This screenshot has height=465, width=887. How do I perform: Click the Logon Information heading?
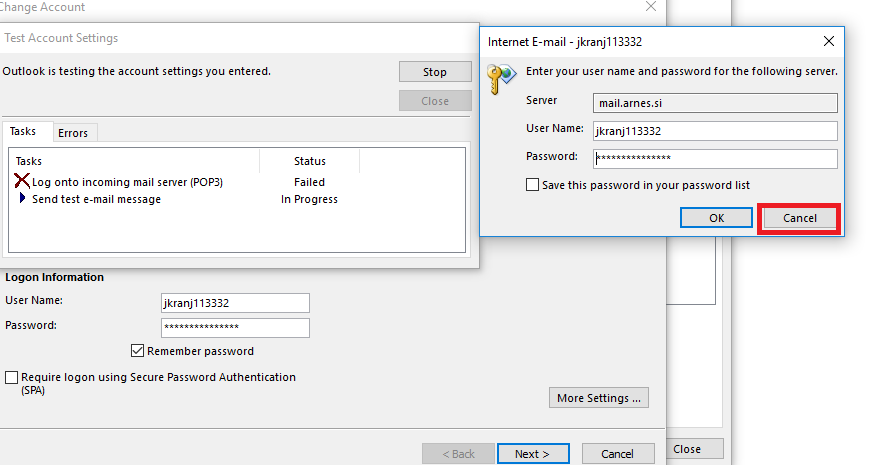[x=55, y=277]
